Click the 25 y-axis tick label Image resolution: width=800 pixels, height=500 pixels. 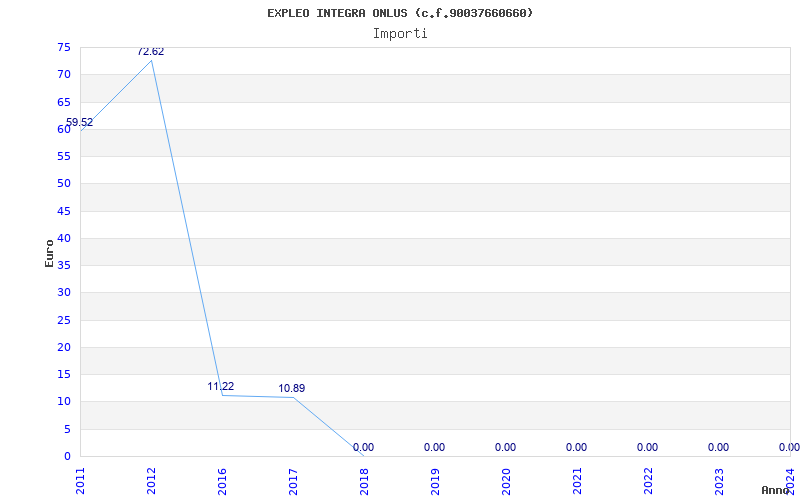tap(64, 320)
